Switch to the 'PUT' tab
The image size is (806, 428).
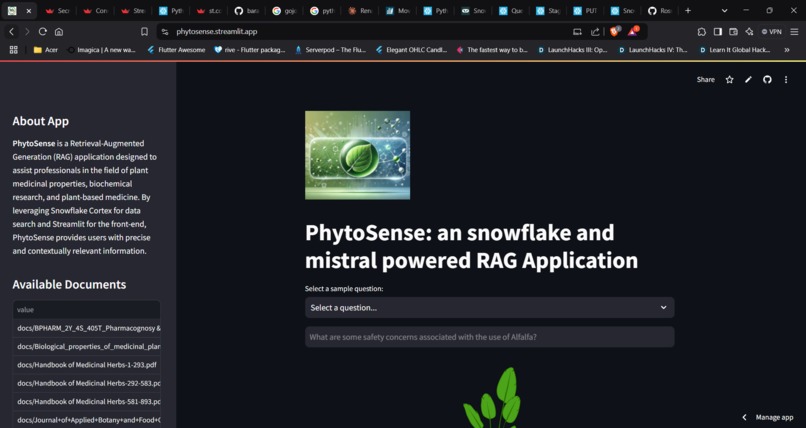pos(584,11)
